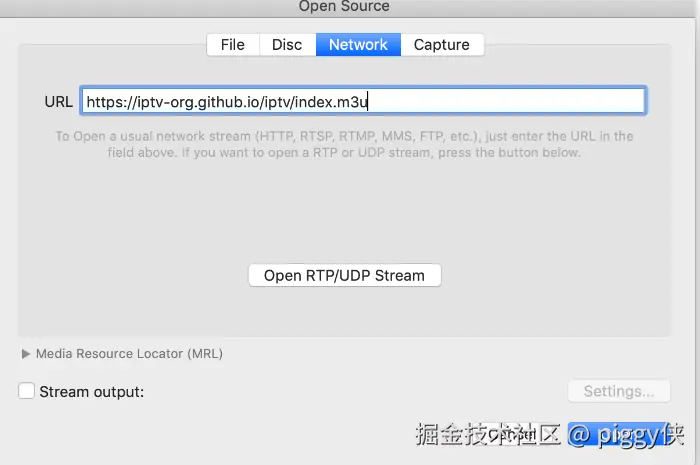Click the Stream output label text

point(92,392)
